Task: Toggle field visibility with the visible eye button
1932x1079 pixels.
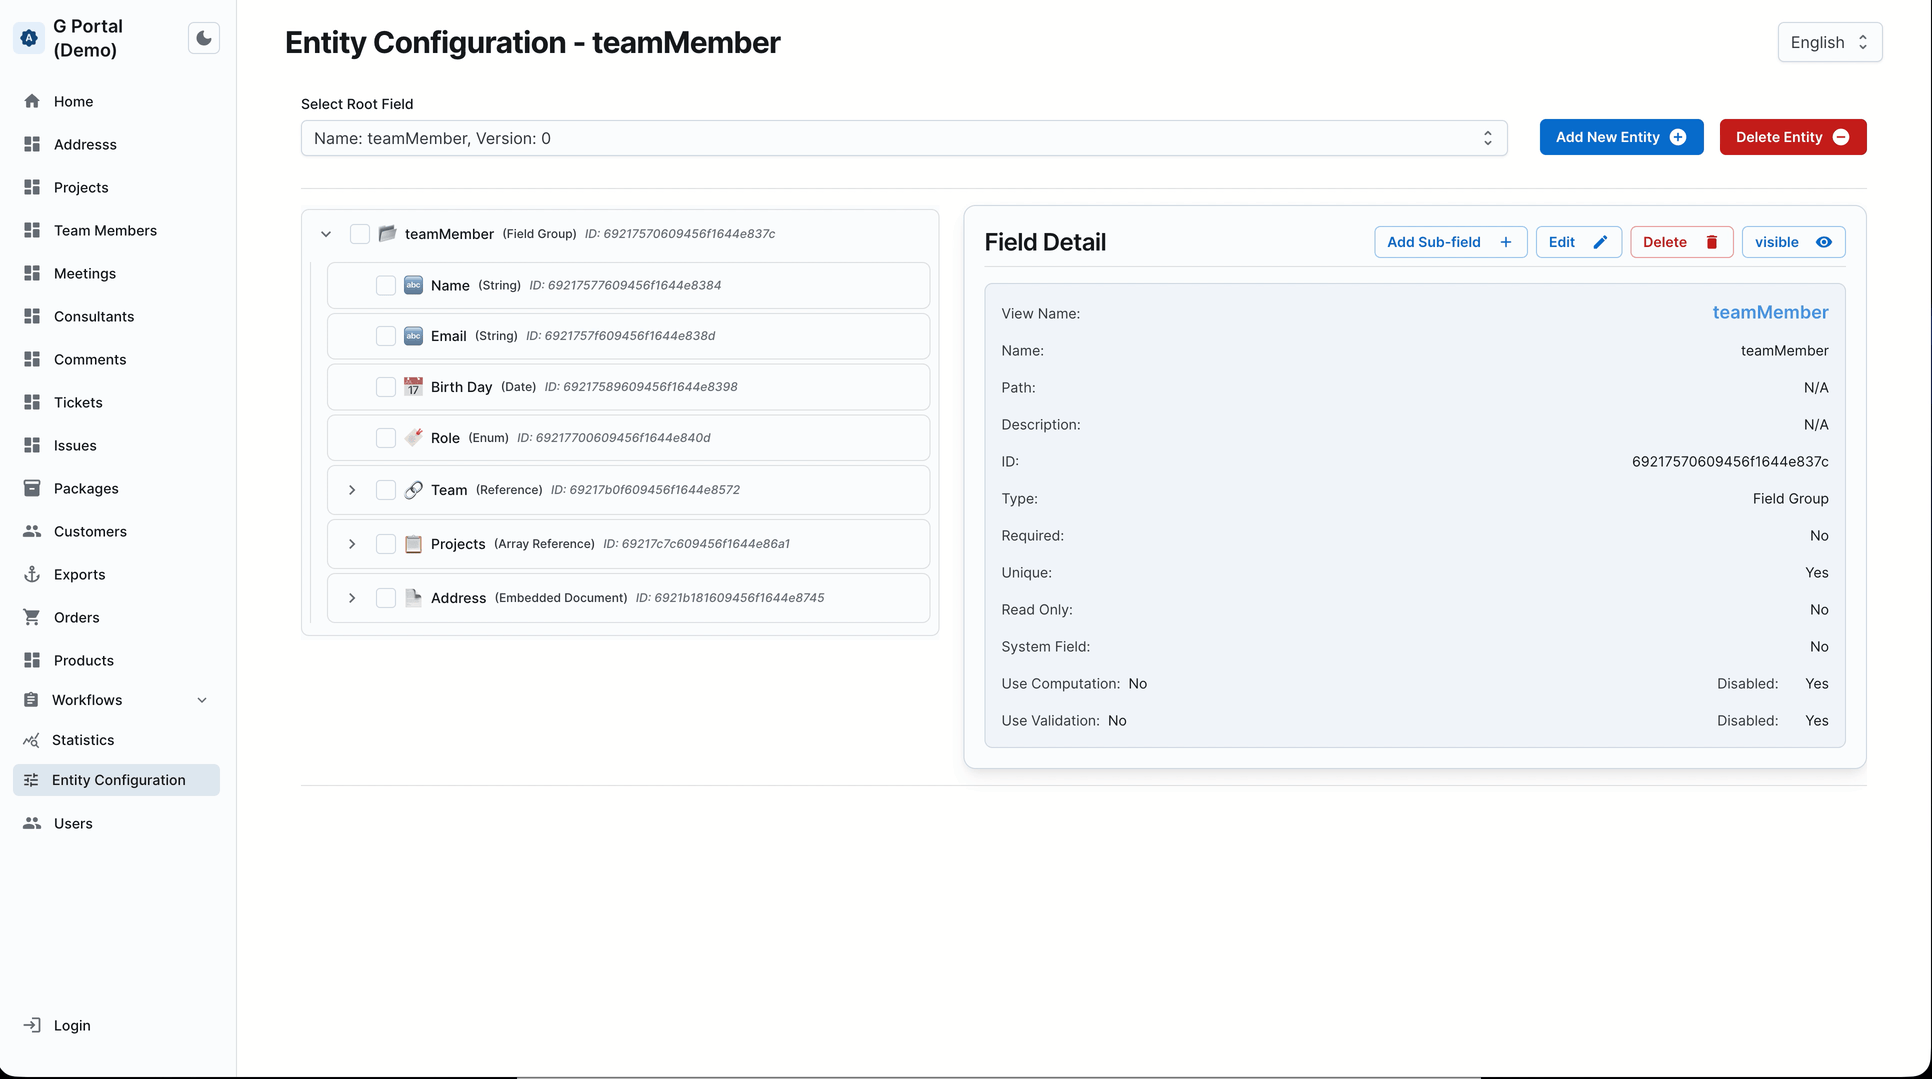Action: tap(1792, 241)
